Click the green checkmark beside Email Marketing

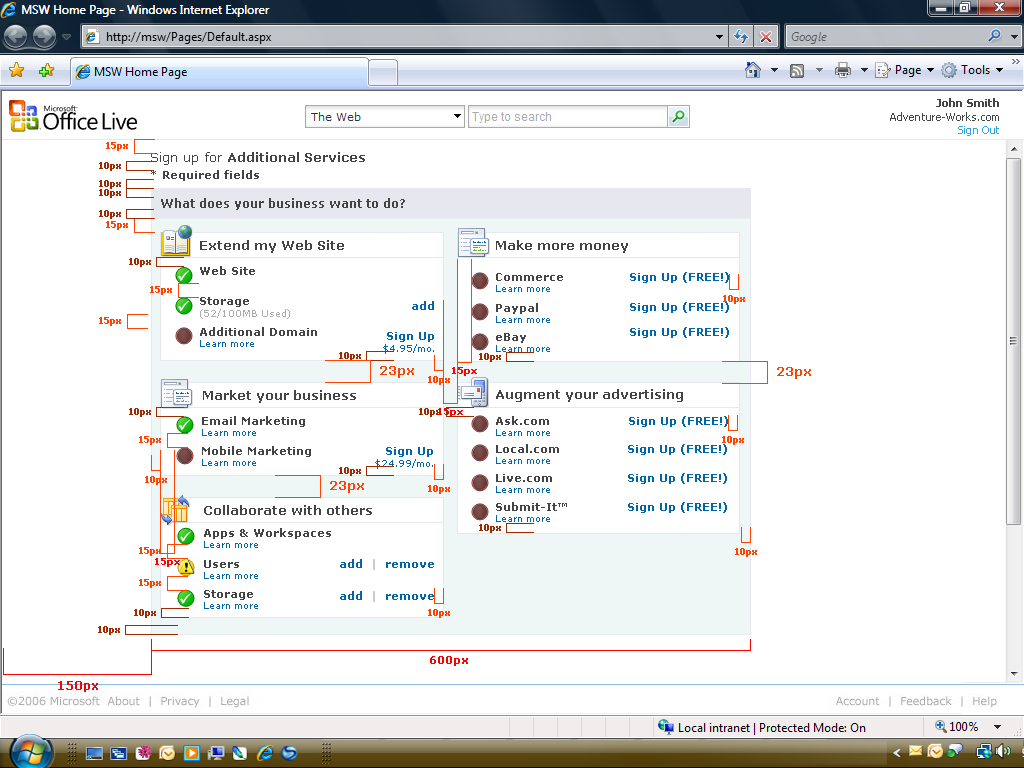click(x=185, y=425)
